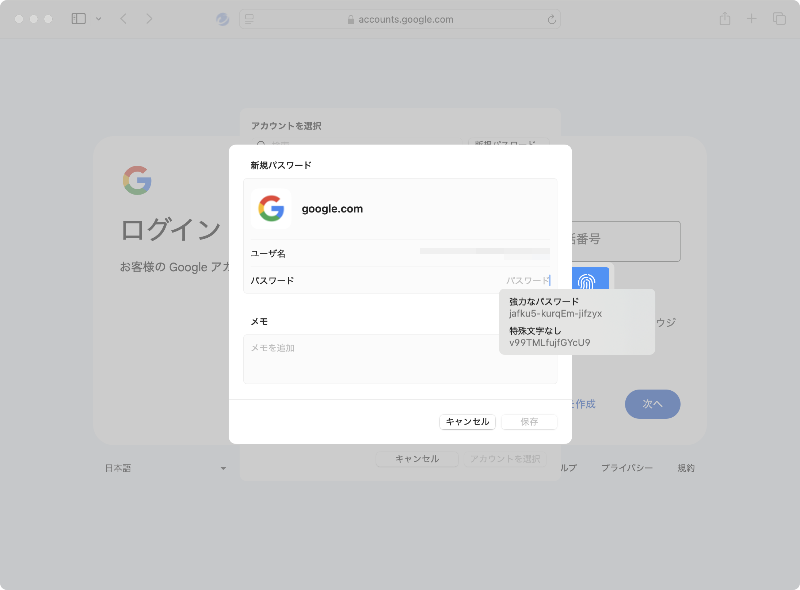Open the プライバシー link
The width and height of the screenshot is (800, 590).
(627, 468)
